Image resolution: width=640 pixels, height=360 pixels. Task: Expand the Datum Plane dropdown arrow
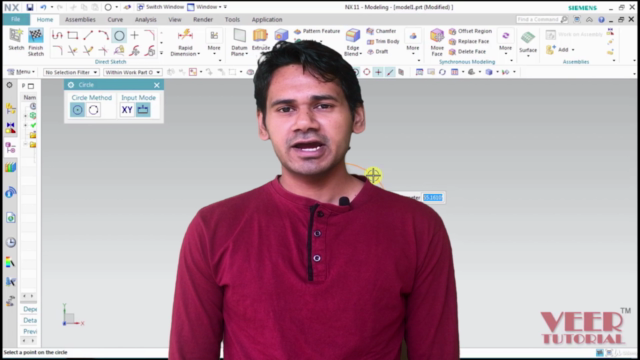click(x=247, y=54)
